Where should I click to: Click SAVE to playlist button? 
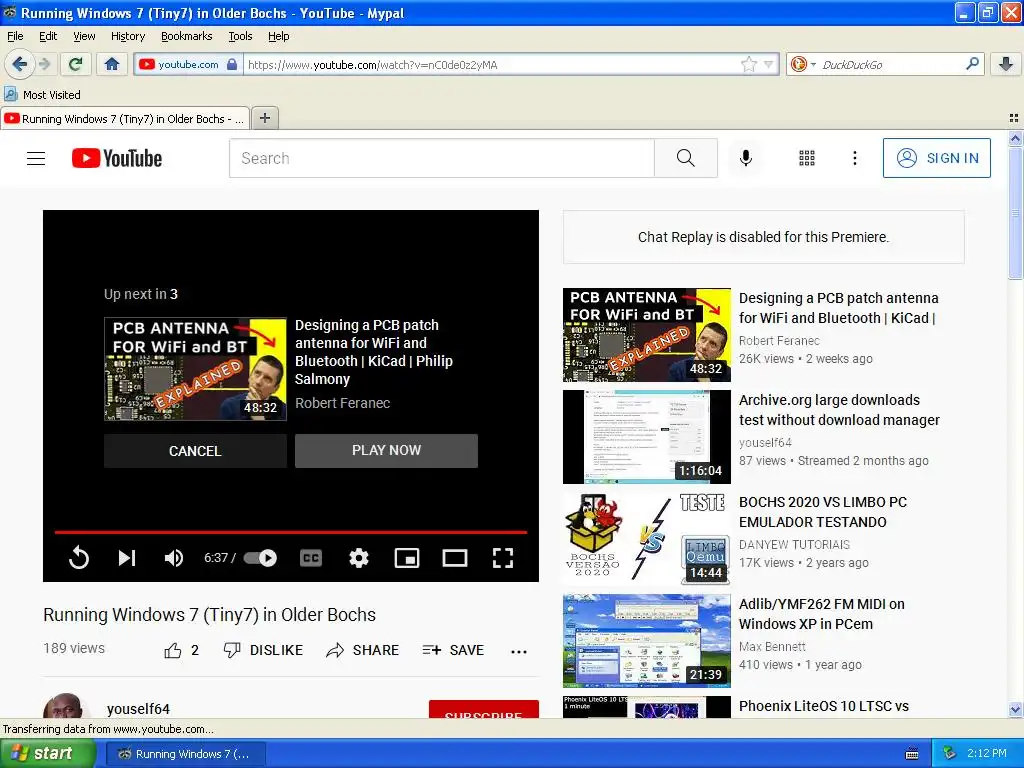point(453,650)
